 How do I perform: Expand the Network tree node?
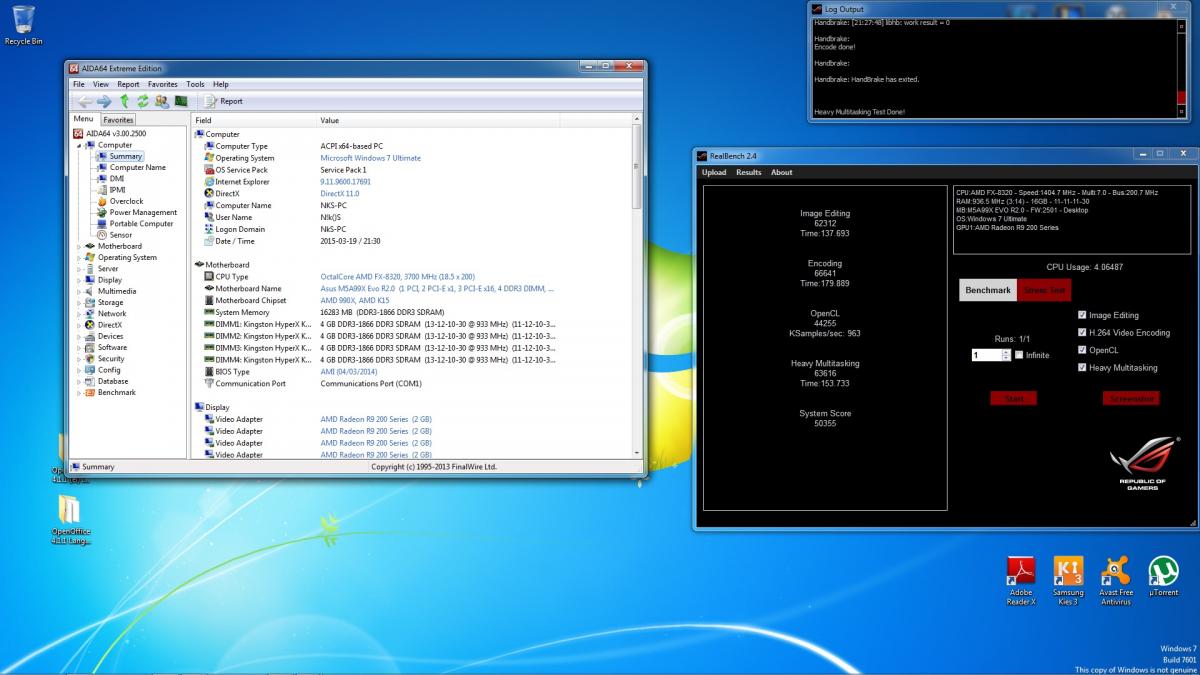click(79, 314)
